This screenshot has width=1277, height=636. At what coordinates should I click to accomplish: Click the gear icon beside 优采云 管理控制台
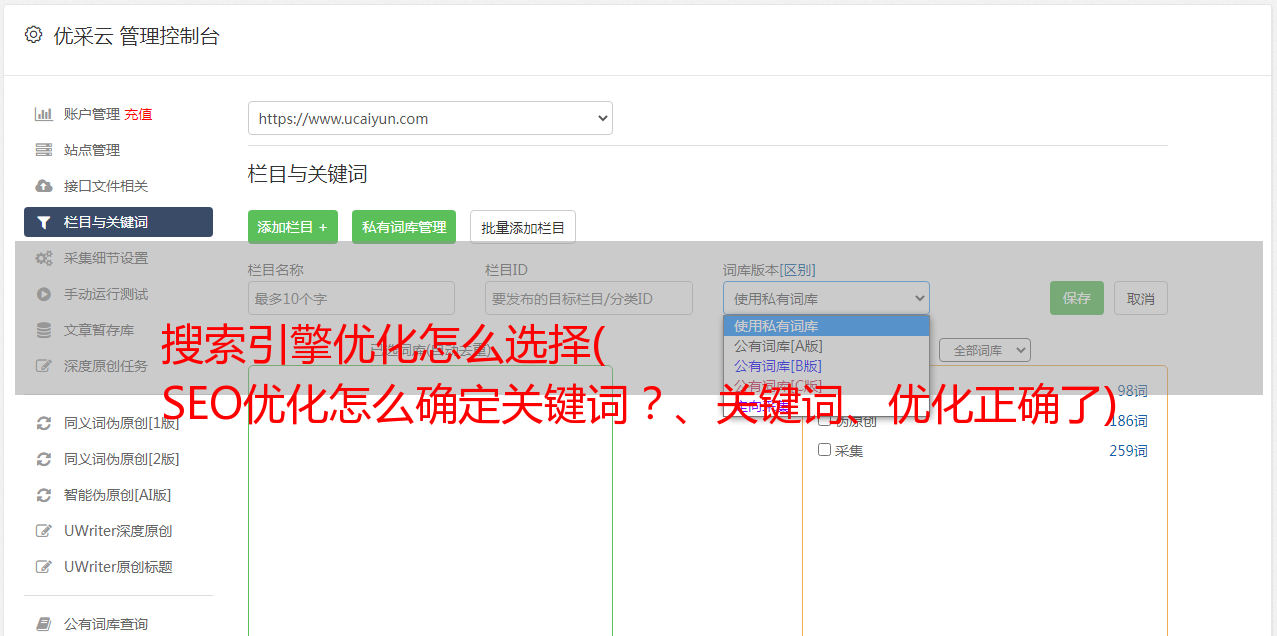click(x=33, y=35)
